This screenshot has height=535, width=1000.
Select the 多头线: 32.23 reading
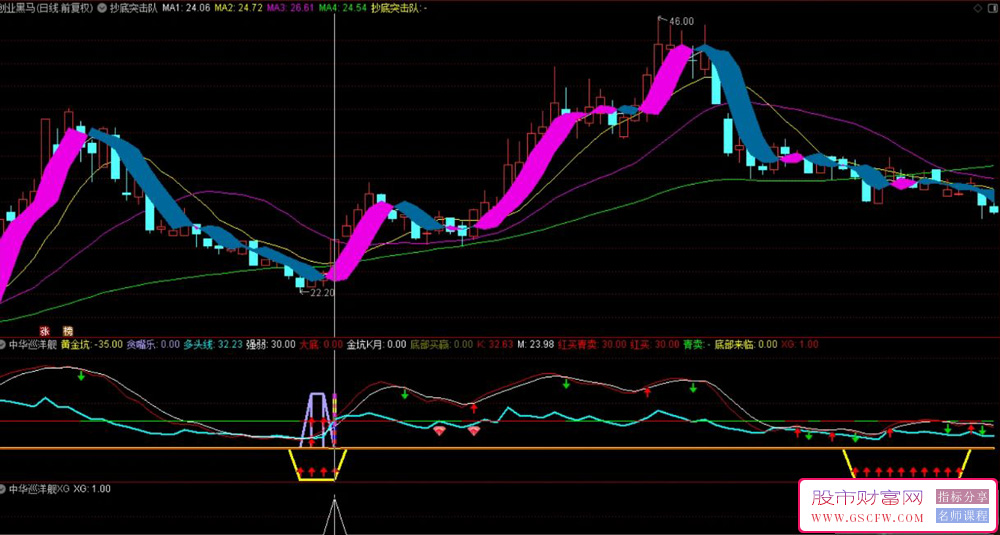tap(213, 344)
